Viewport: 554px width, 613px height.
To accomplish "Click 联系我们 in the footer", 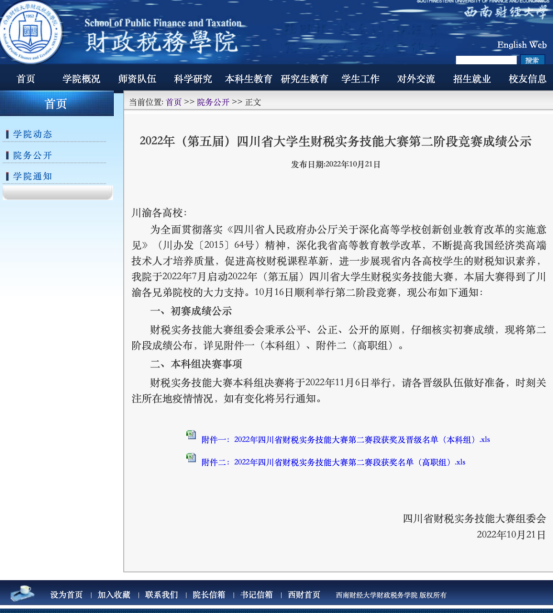I will [x=161, y=595].
